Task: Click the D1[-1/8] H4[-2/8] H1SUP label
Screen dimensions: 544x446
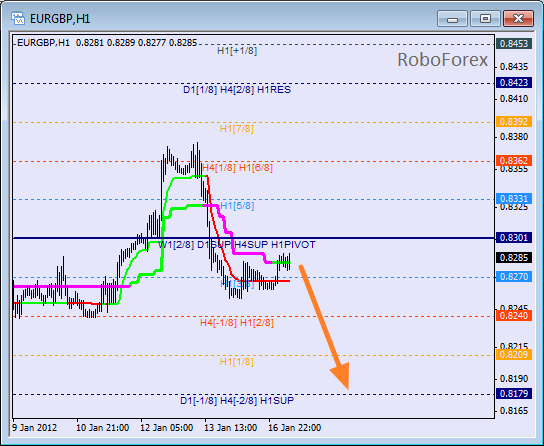Action: click(237, 401)
